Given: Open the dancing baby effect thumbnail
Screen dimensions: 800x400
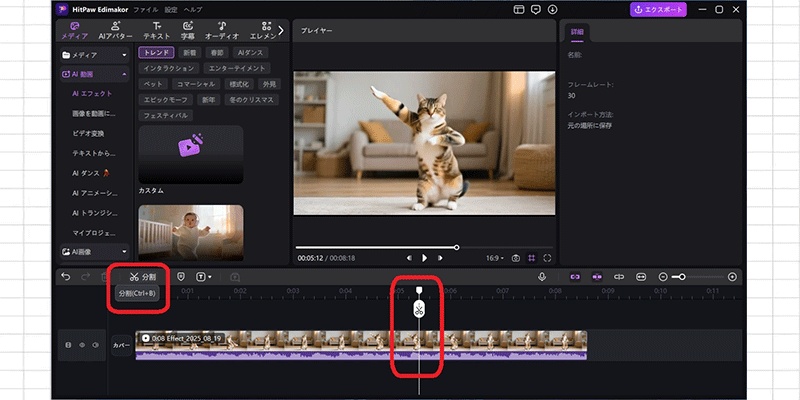Looking at the screenshot, I should pos(191,233).
